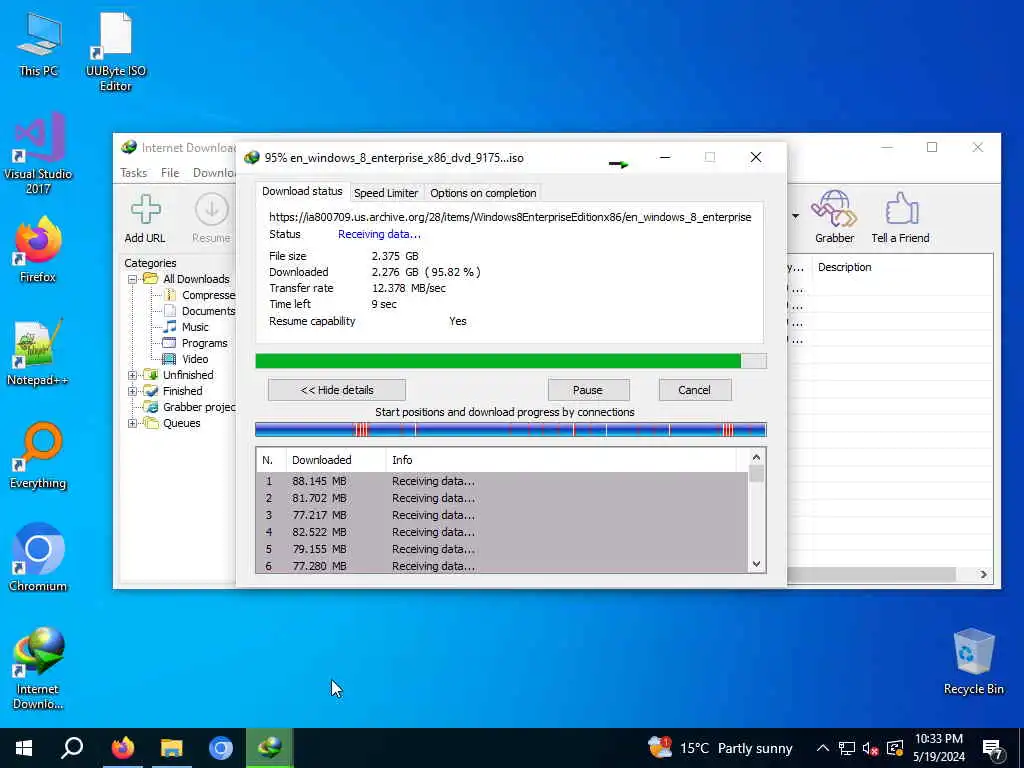Screen dimensions: 1024x768
Task: Select connection row 6 with 77.280 MB
Action: [502, 566]
